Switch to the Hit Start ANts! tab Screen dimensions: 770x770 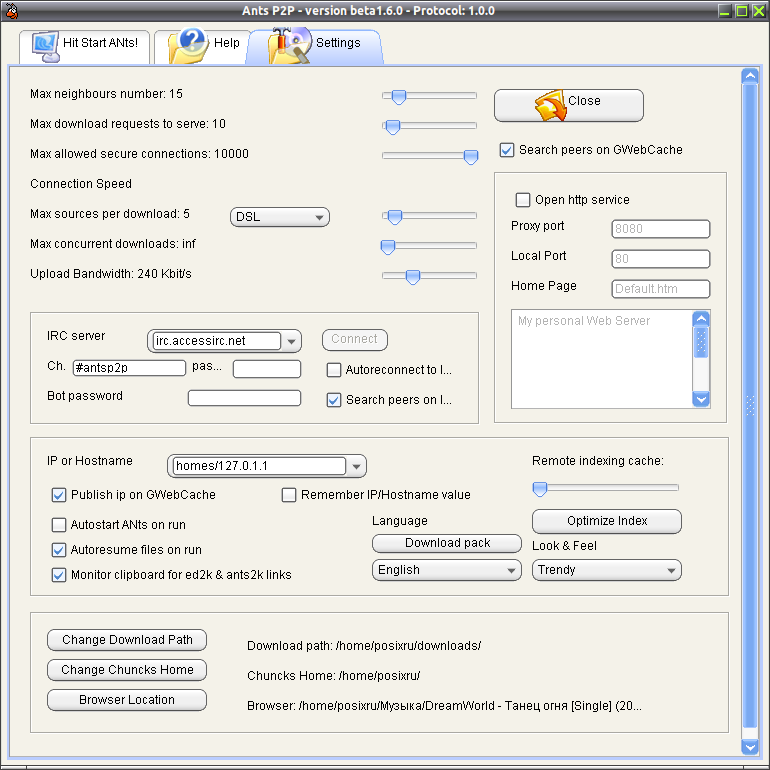pyautogui.click(x=84, y=45)
